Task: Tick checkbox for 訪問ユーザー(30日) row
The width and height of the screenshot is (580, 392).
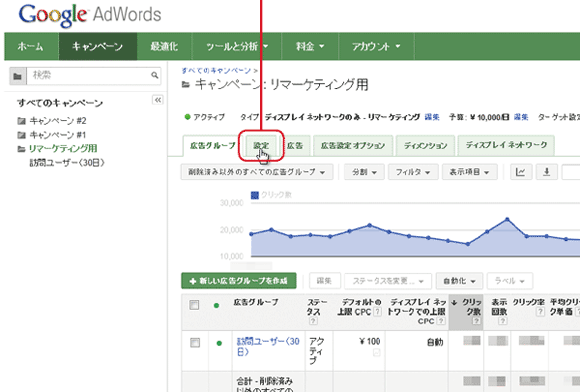Action: pyautogui.click(x=195, y=343)
